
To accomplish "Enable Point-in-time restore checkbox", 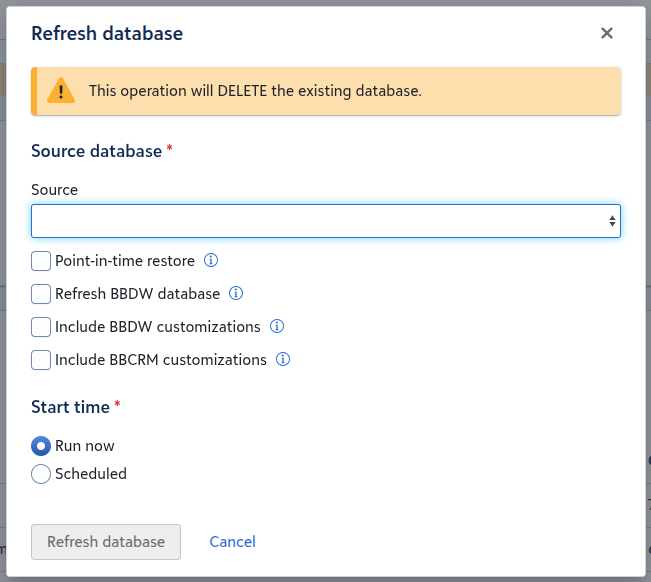I will pyautogui.click(x=41, y=261).
